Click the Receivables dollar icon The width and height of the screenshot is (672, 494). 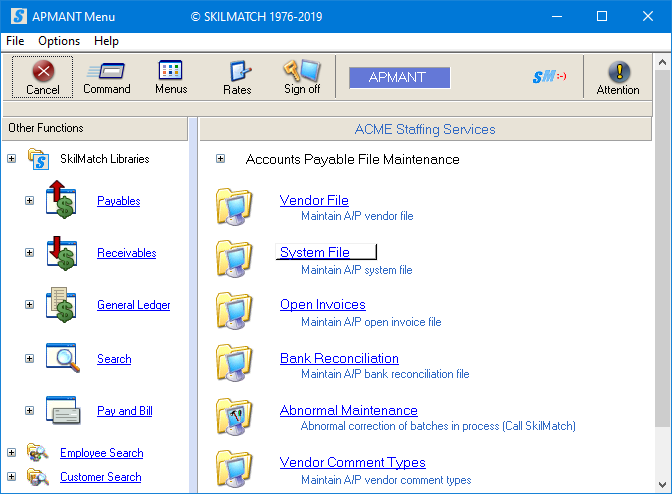62,253
